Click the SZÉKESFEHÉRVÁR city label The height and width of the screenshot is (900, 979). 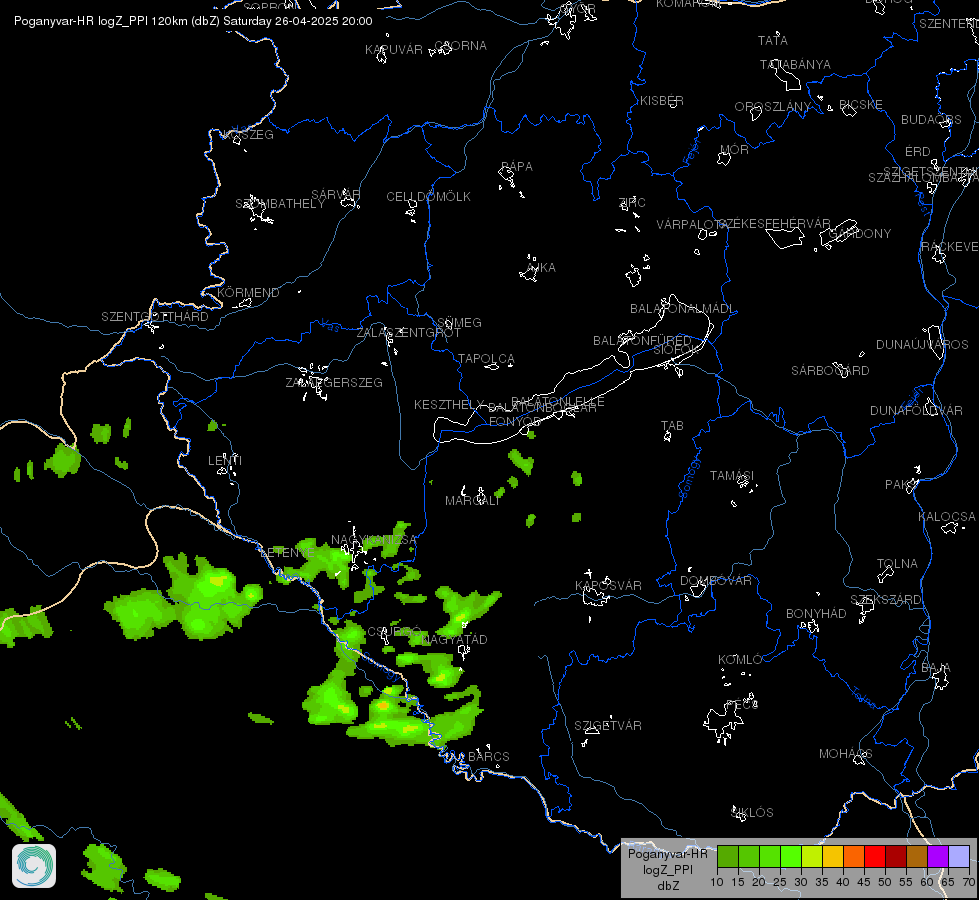click(774, 224)
